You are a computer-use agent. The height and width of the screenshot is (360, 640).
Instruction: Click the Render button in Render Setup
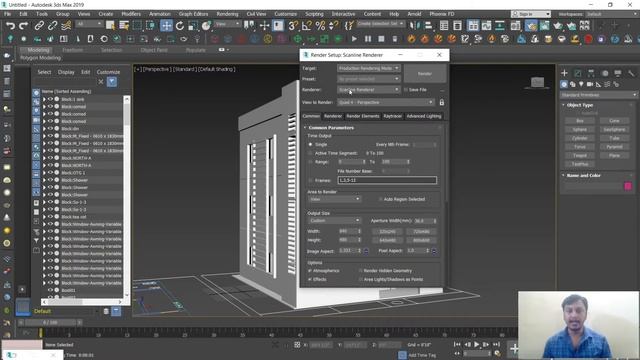425,73
